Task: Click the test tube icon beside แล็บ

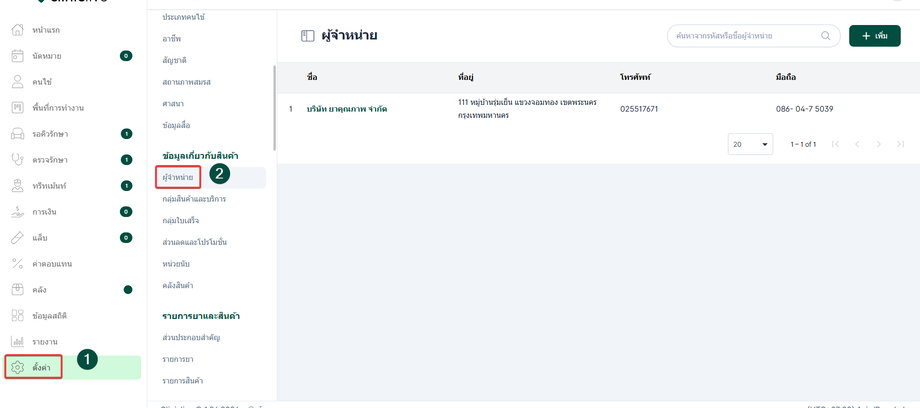Action: [x=18, y=238]
